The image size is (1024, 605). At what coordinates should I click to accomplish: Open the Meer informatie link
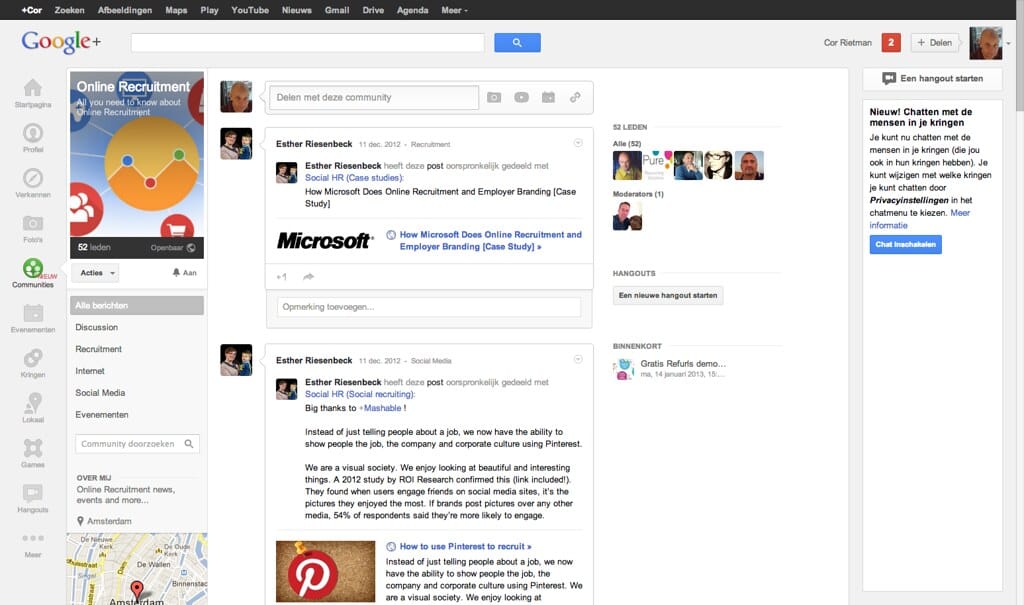(x=920, y=219)
